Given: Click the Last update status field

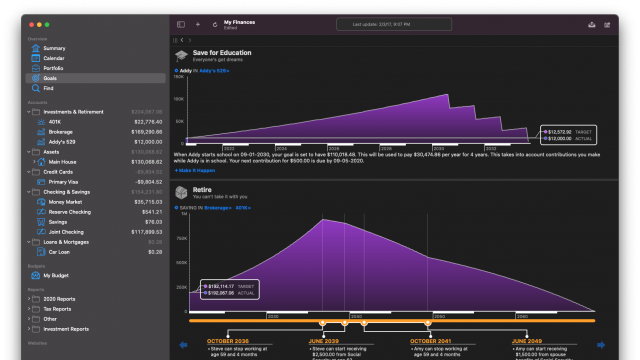Looking at the screenshot, I should pos(394,24).
